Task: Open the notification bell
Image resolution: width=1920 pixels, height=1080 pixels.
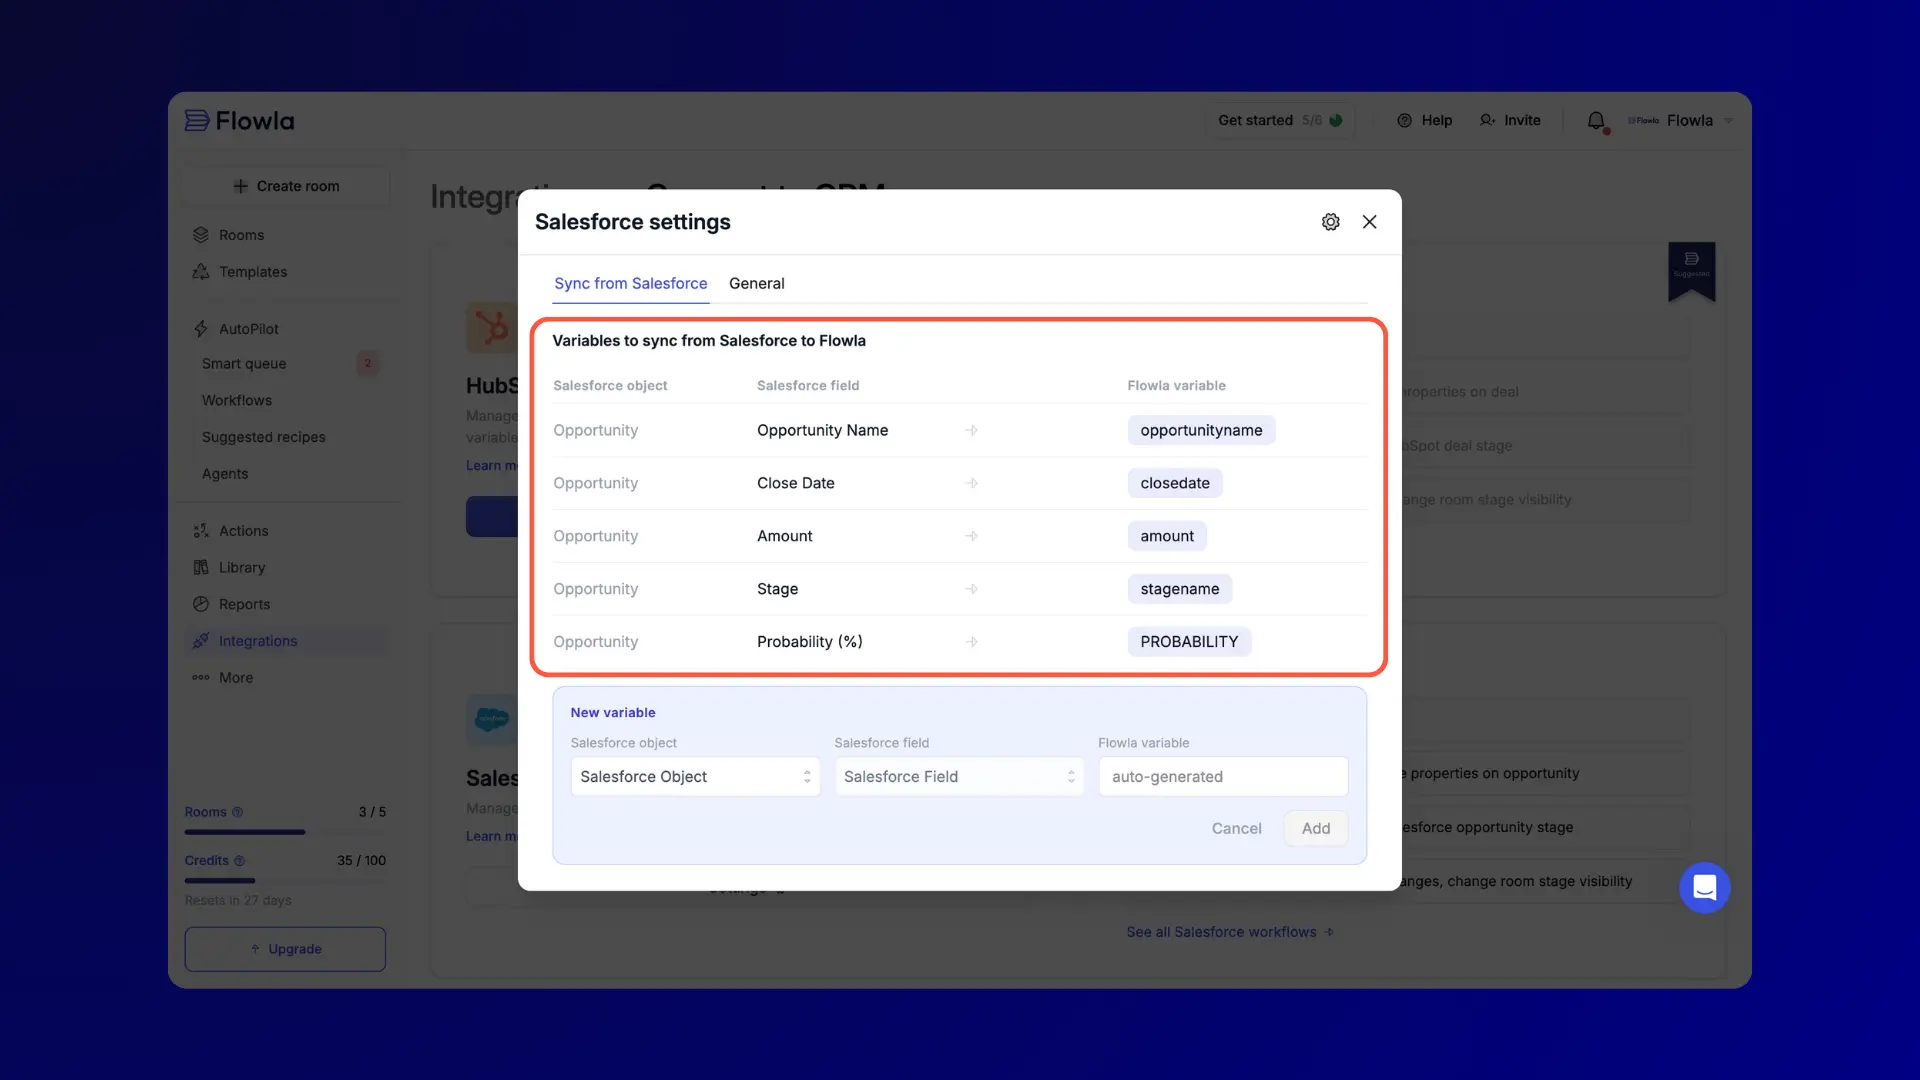Action: click(1596, 120)
